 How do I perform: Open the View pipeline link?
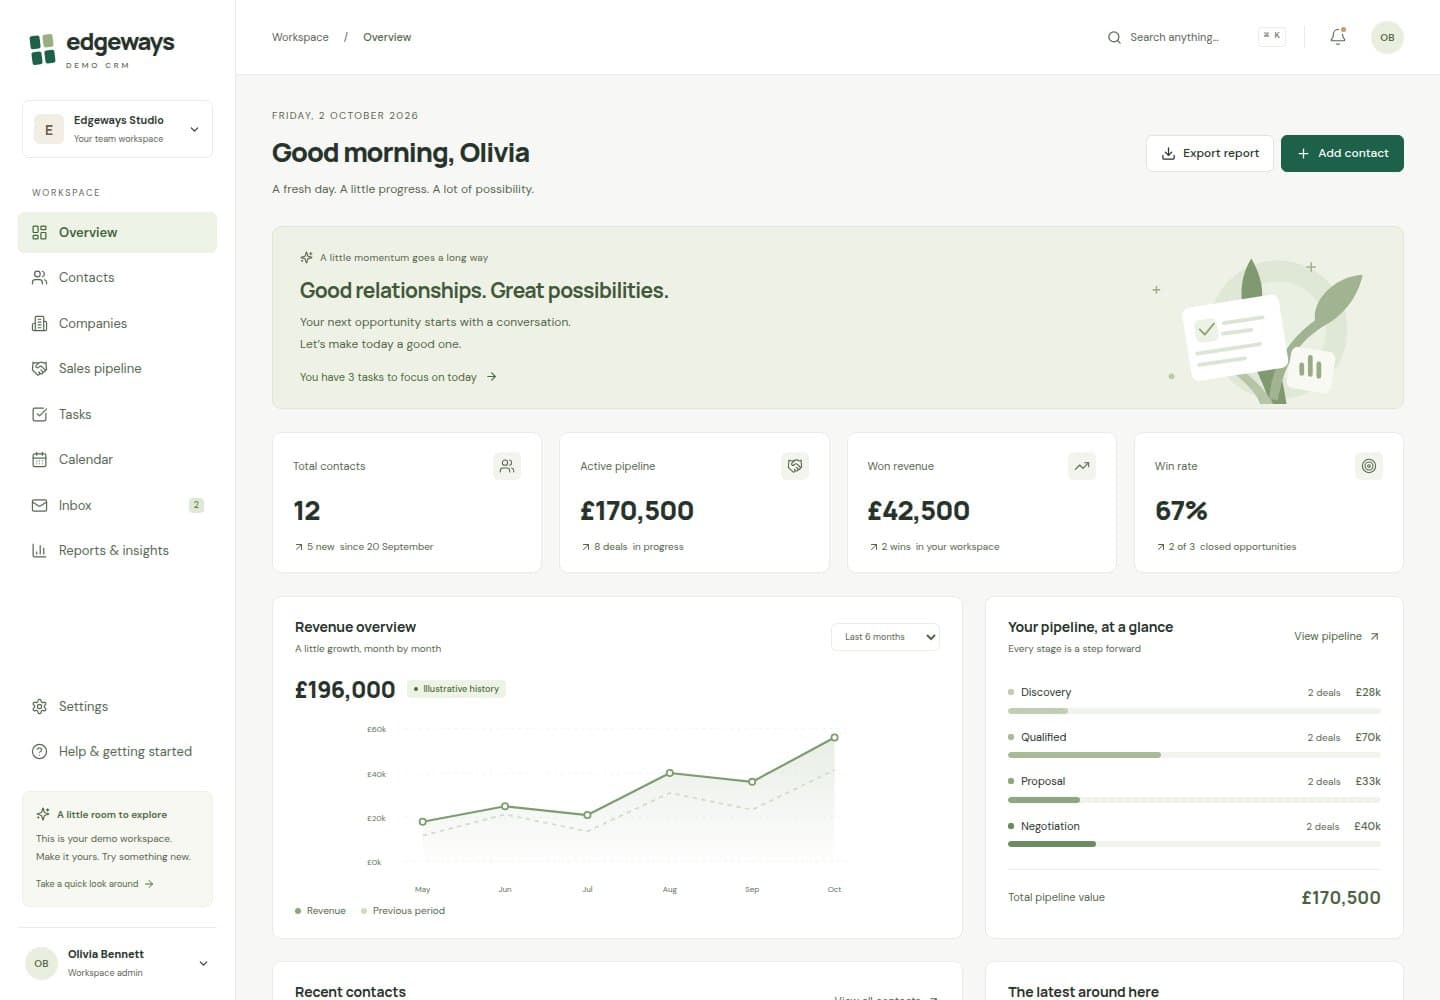click(x=1337, y=637)
